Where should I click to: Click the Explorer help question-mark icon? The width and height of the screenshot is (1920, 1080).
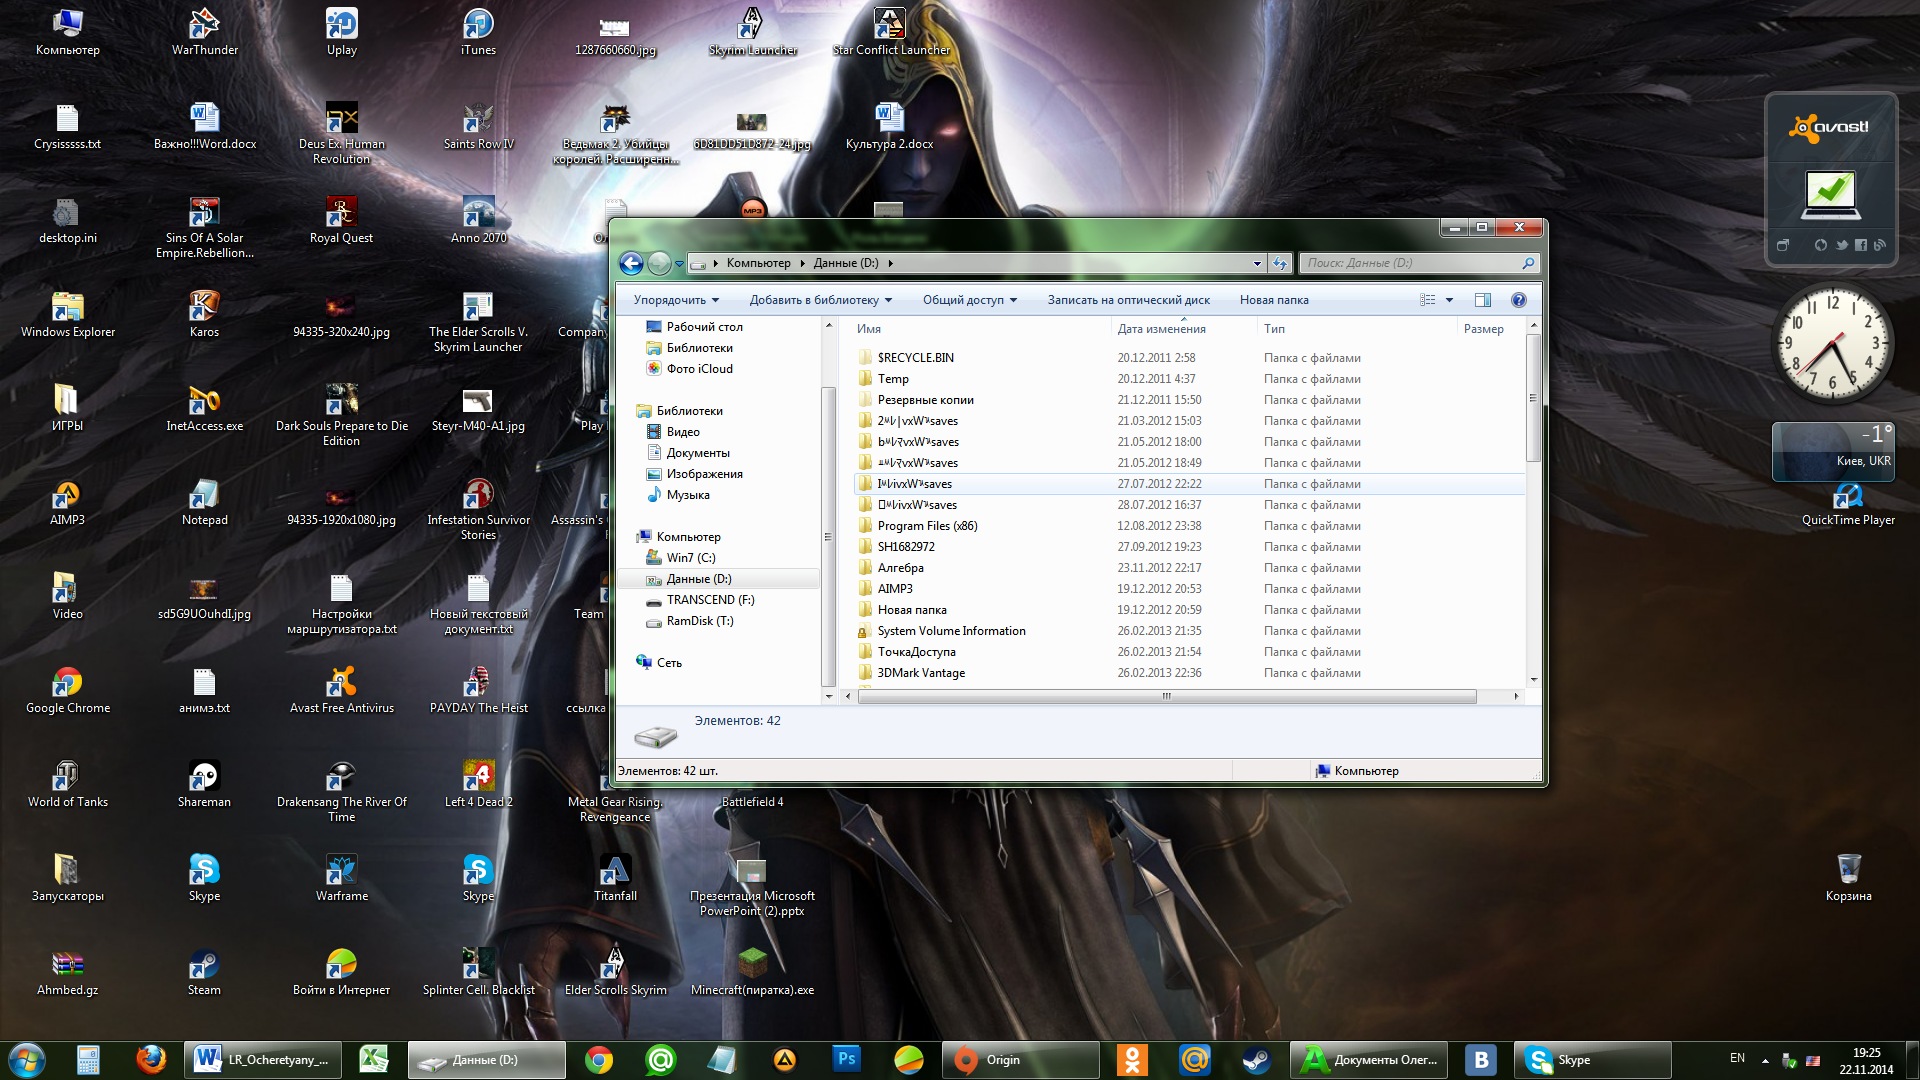coord(1518,300)
